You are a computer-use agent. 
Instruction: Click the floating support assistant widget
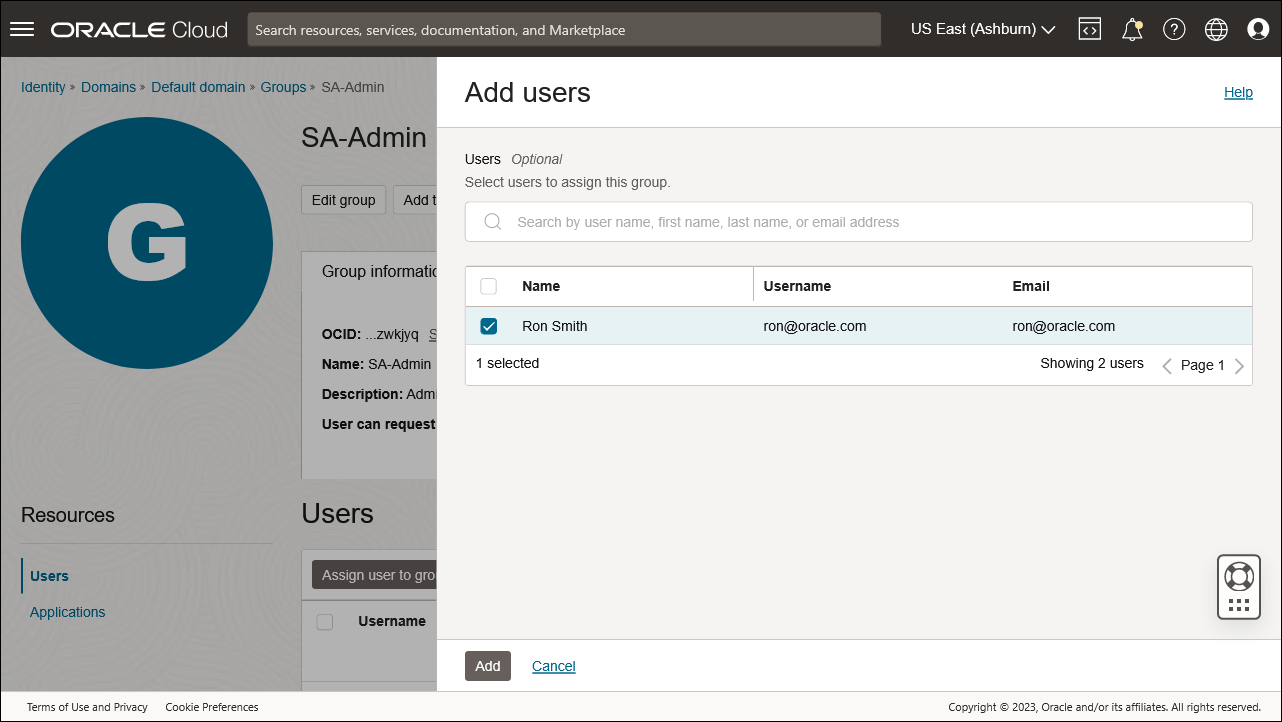1238,586
